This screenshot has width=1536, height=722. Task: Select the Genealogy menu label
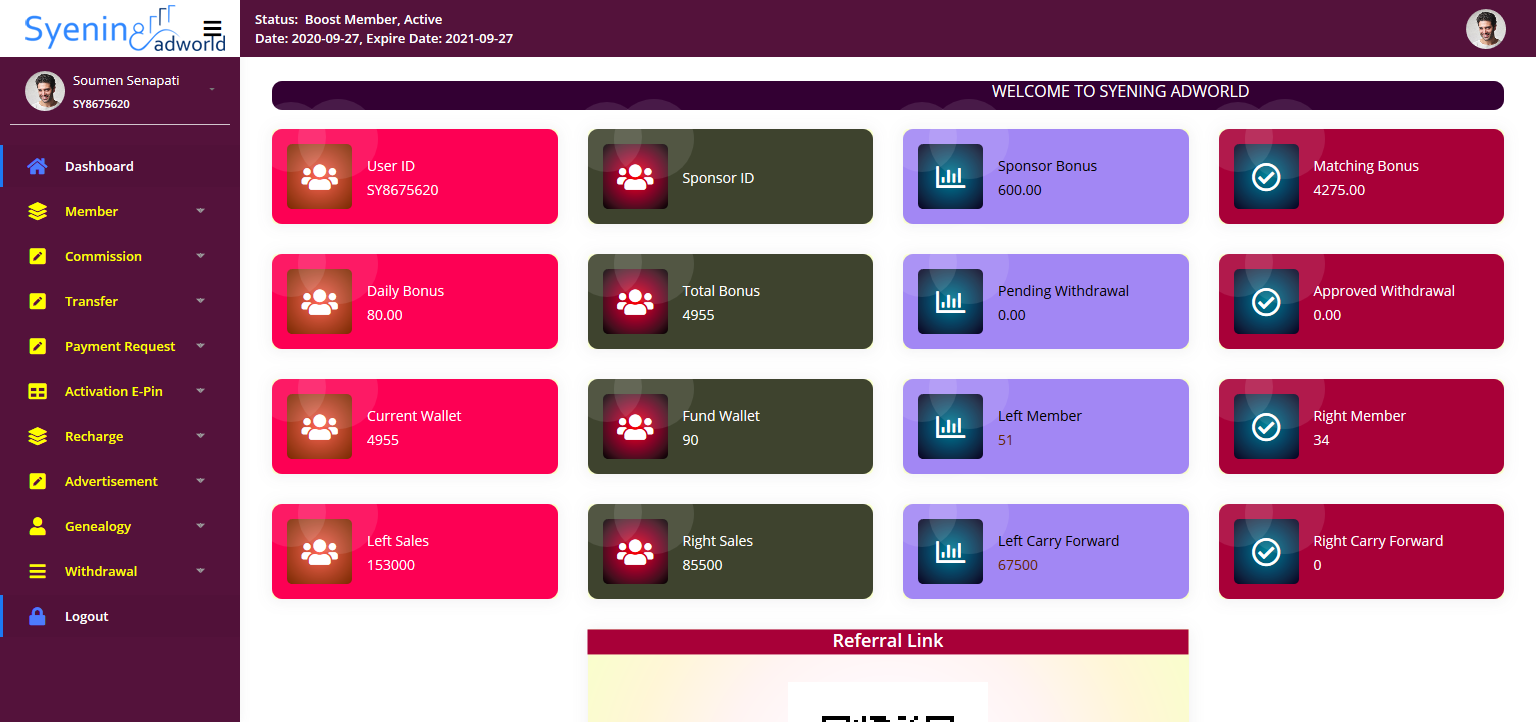pos(98,526)
